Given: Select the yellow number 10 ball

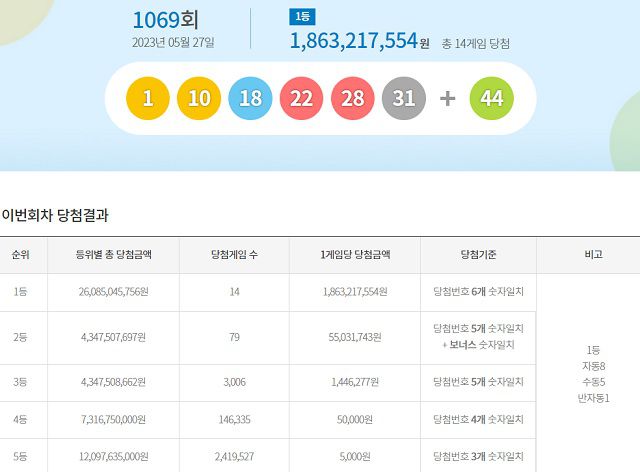Looking at the screenshot, I should coord(199,98).
